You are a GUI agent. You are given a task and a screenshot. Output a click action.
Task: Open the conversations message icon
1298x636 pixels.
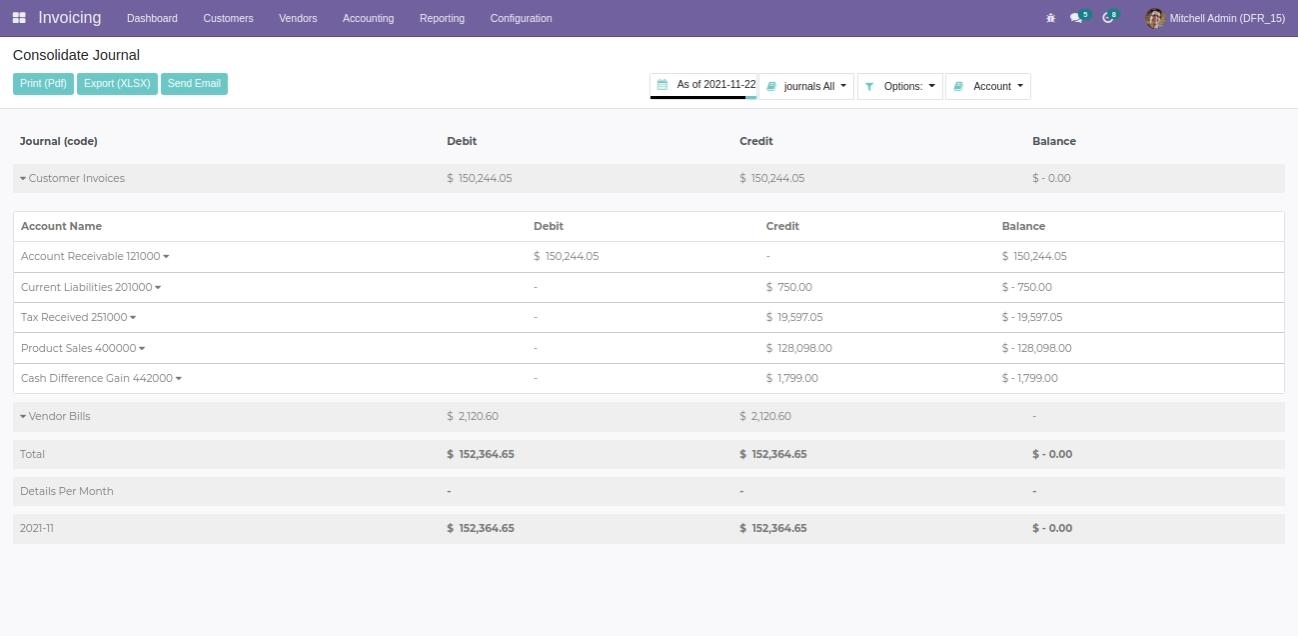click(1076, 18)
